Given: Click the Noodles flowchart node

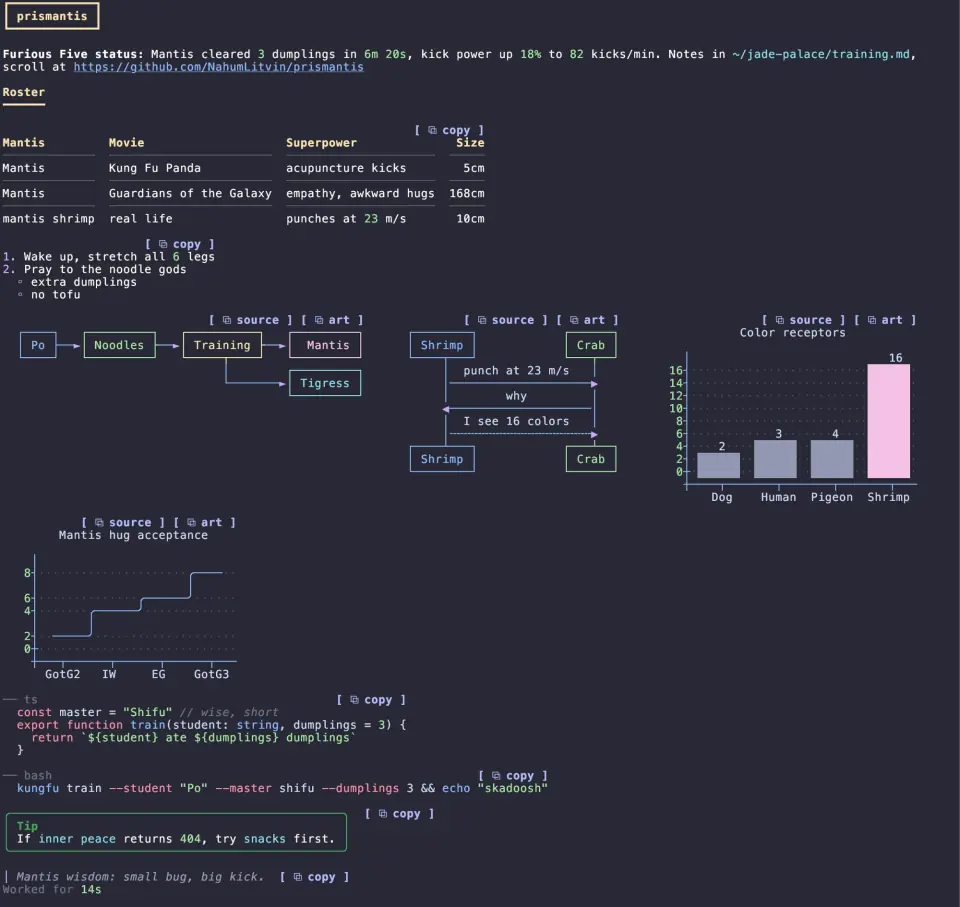Looking at the screenshot, I should 119,345.
